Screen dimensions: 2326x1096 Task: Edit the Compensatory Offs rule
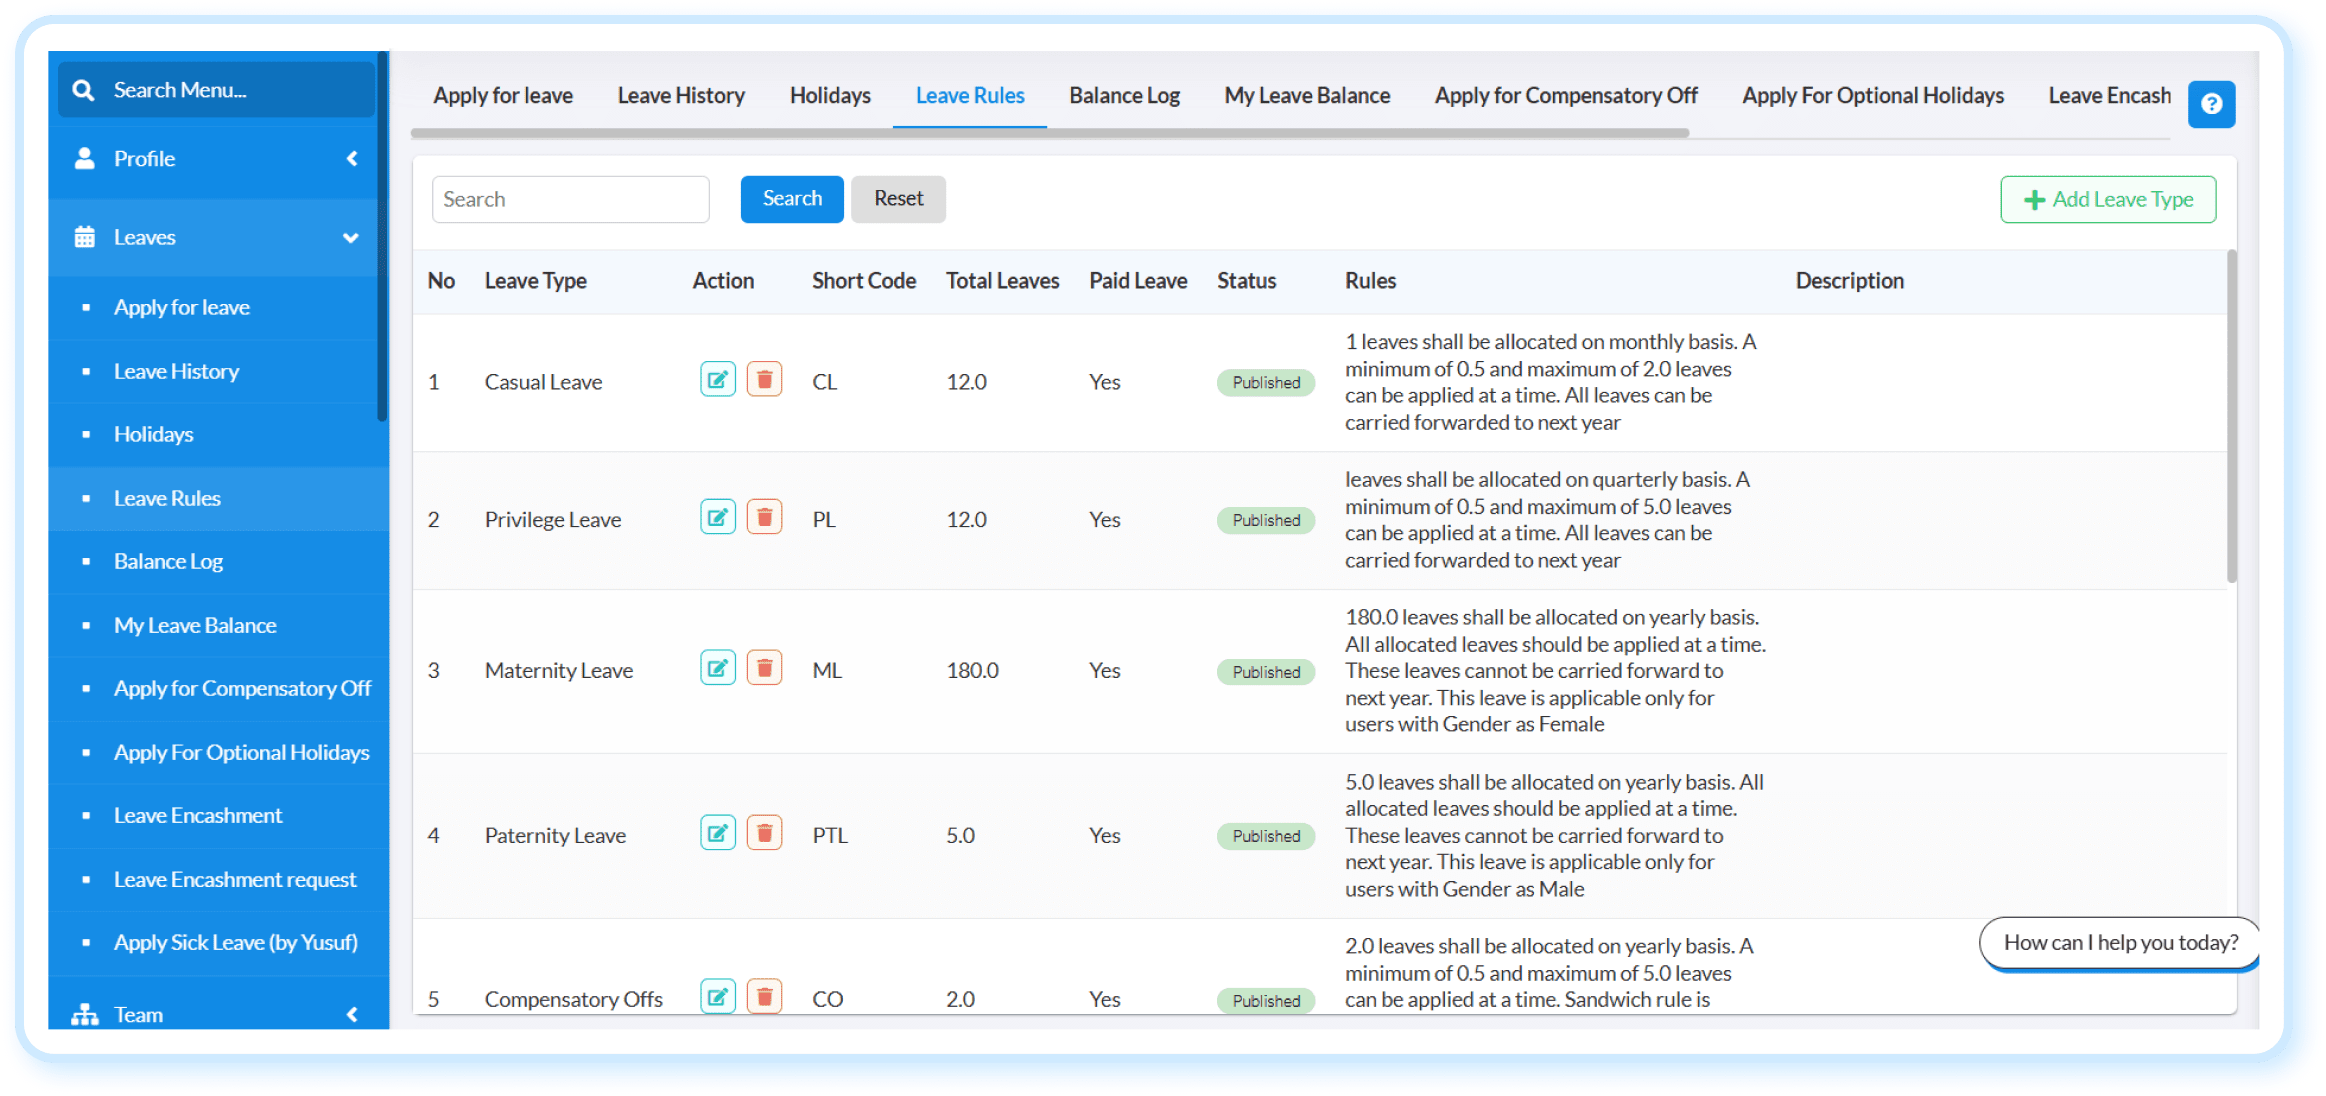coord(718,997)
